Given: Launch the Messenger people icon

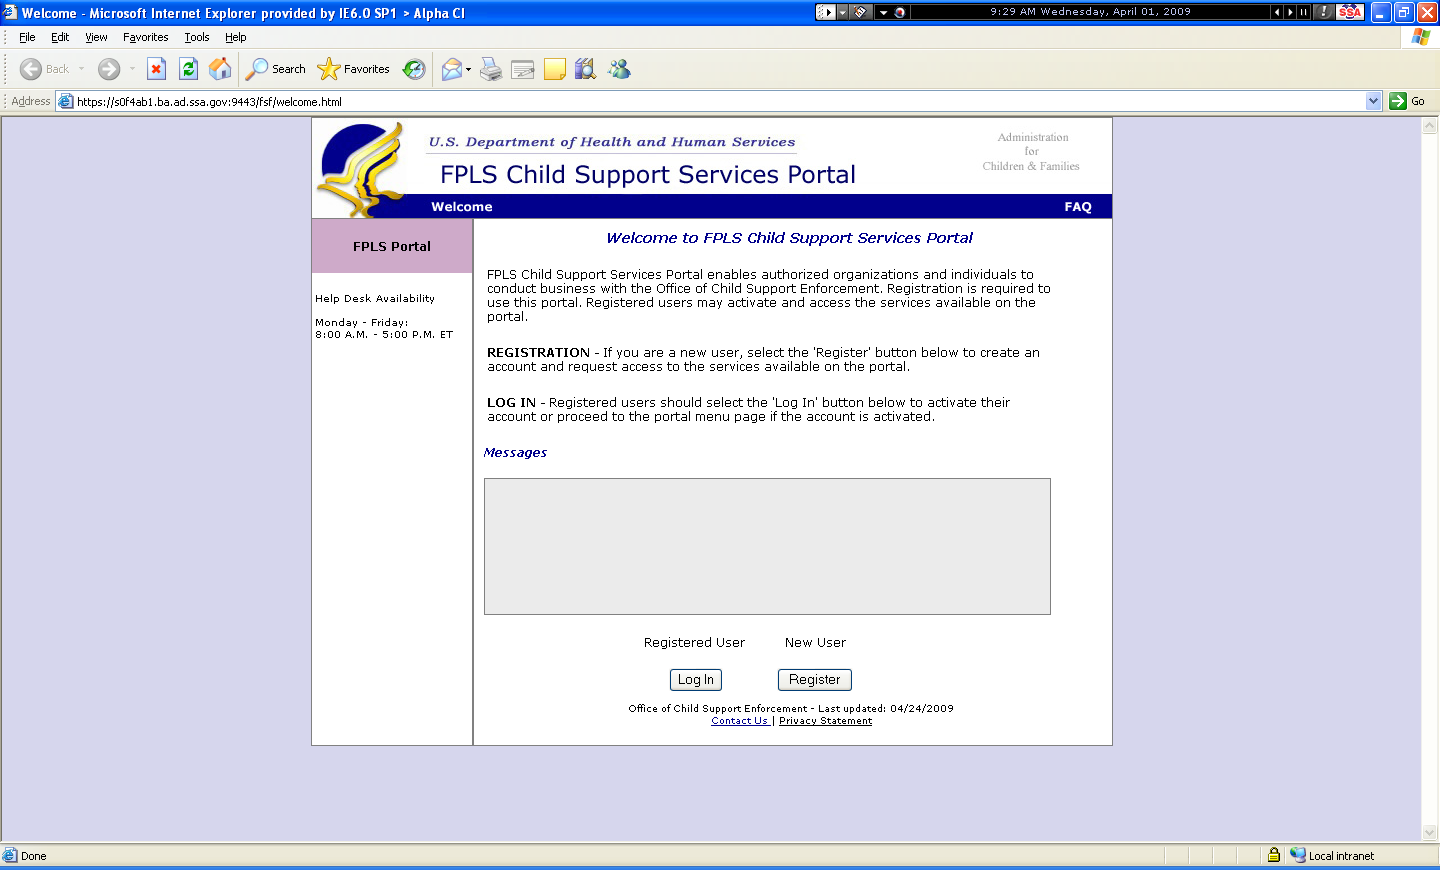Looking at the screenshot, I should click(x=619, y=69).
